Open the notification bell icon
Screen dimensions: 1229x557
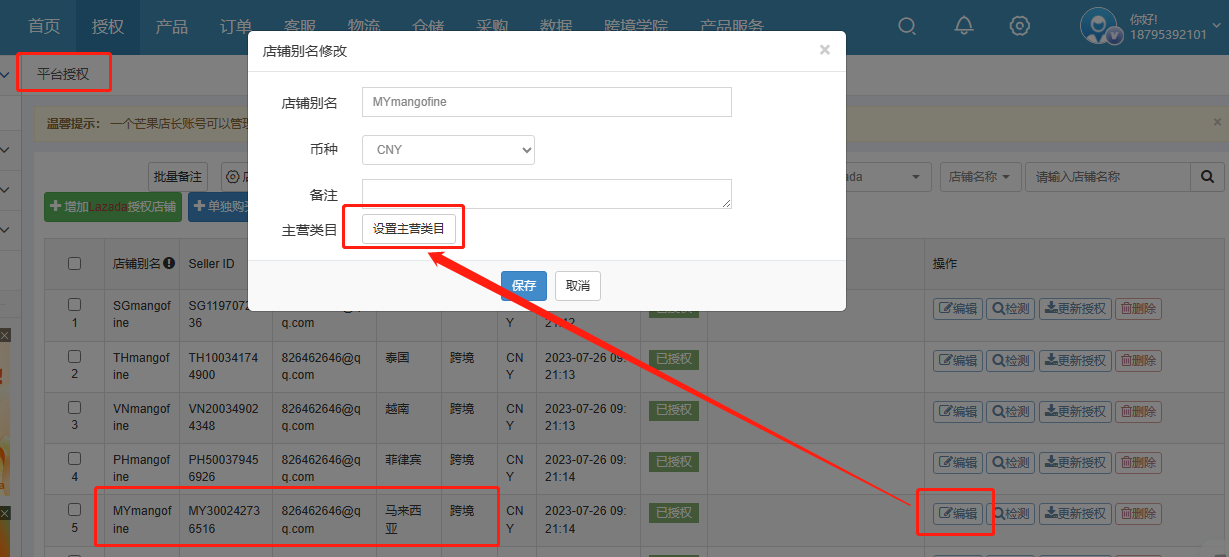963,26
